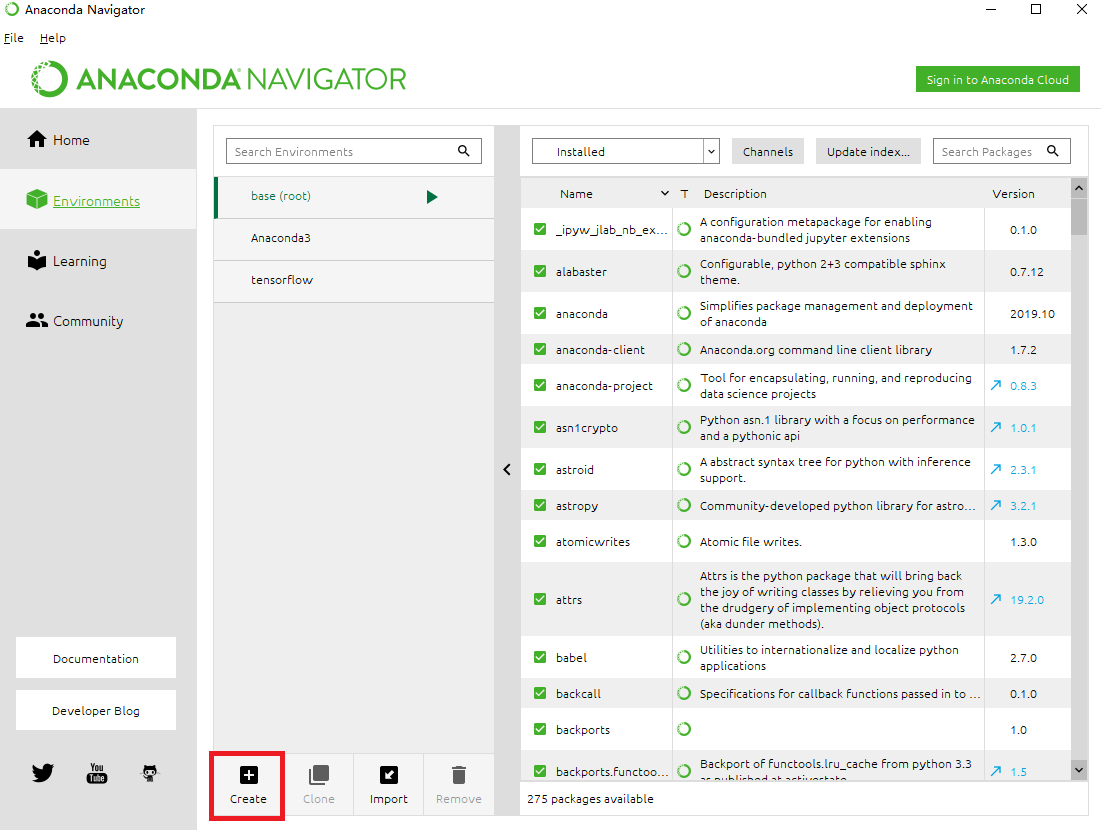Open the GitHub octocat icon link
1101x830 pixels.
click(x=150, y=773)
